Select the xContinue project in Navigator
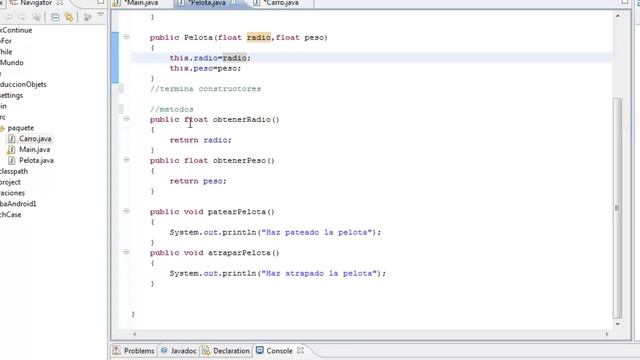The height and width of the screenshot is (360, 640). (16, 30)
